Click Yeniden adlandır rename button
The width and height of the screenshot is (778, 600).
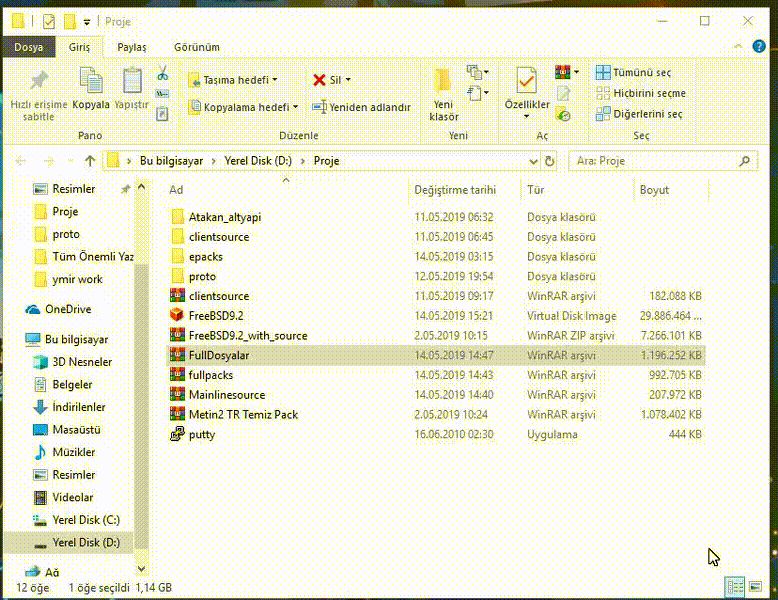pos(361,107)
